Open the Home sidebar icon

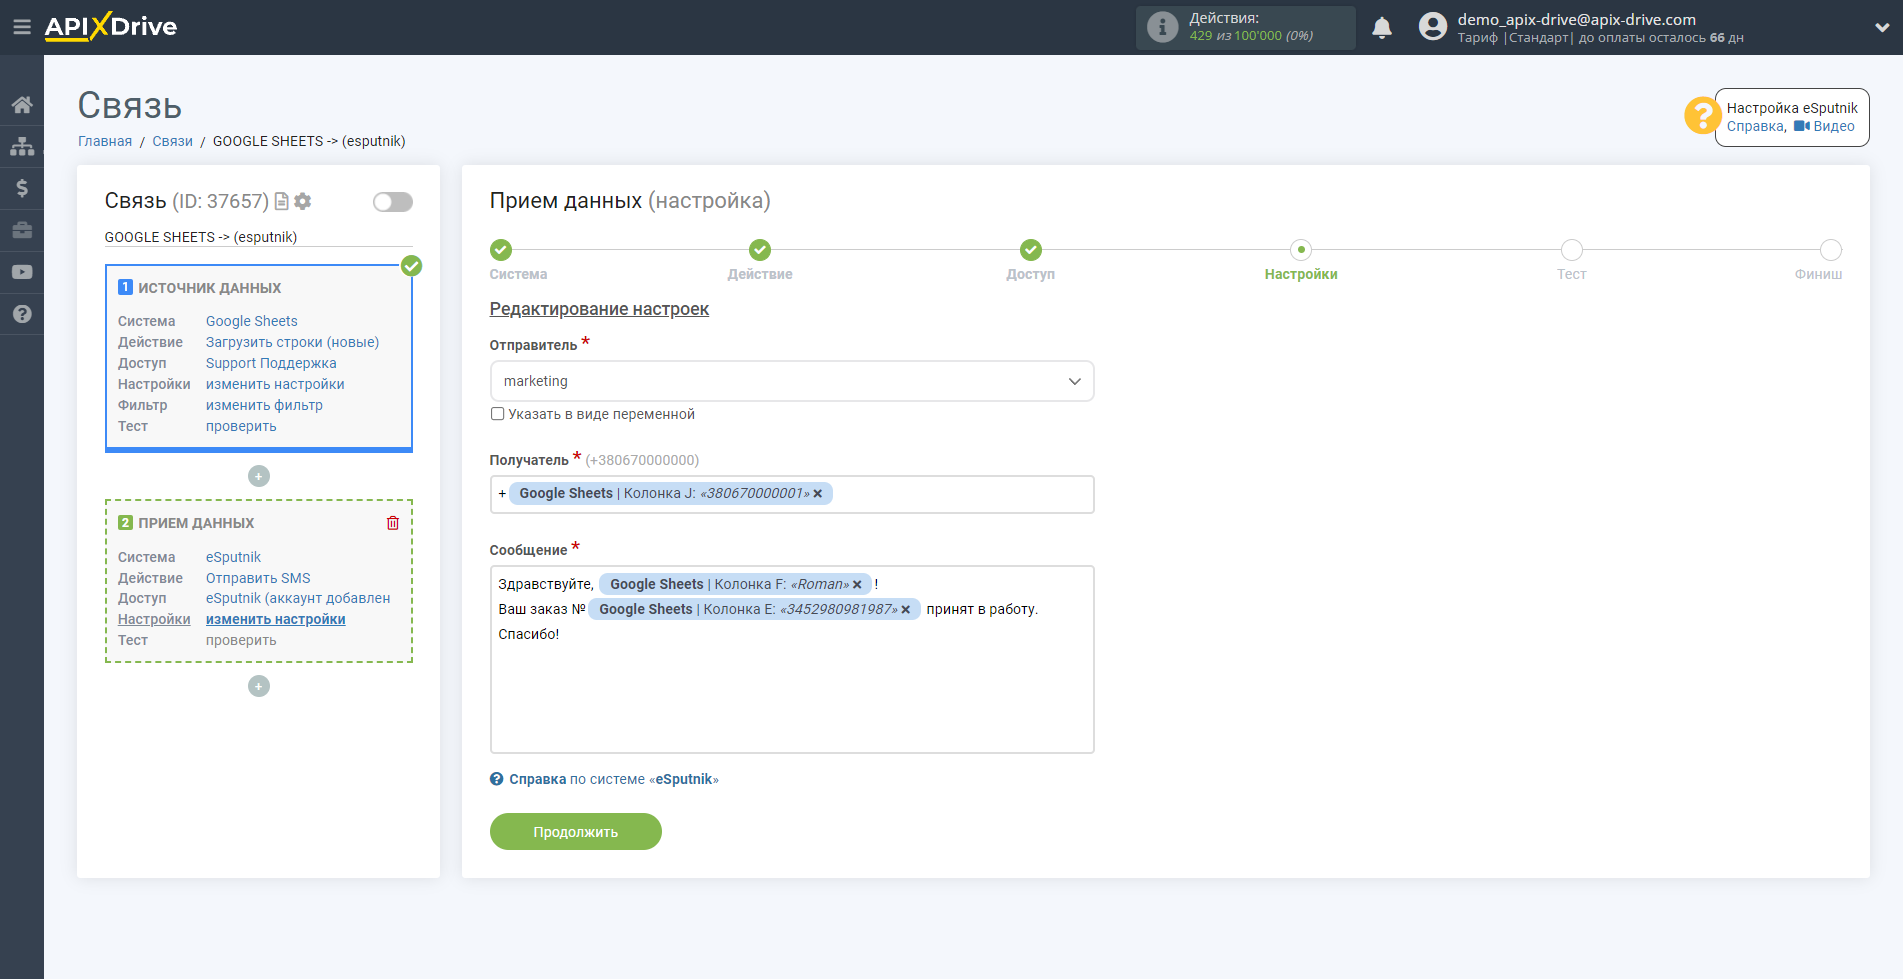22,104
